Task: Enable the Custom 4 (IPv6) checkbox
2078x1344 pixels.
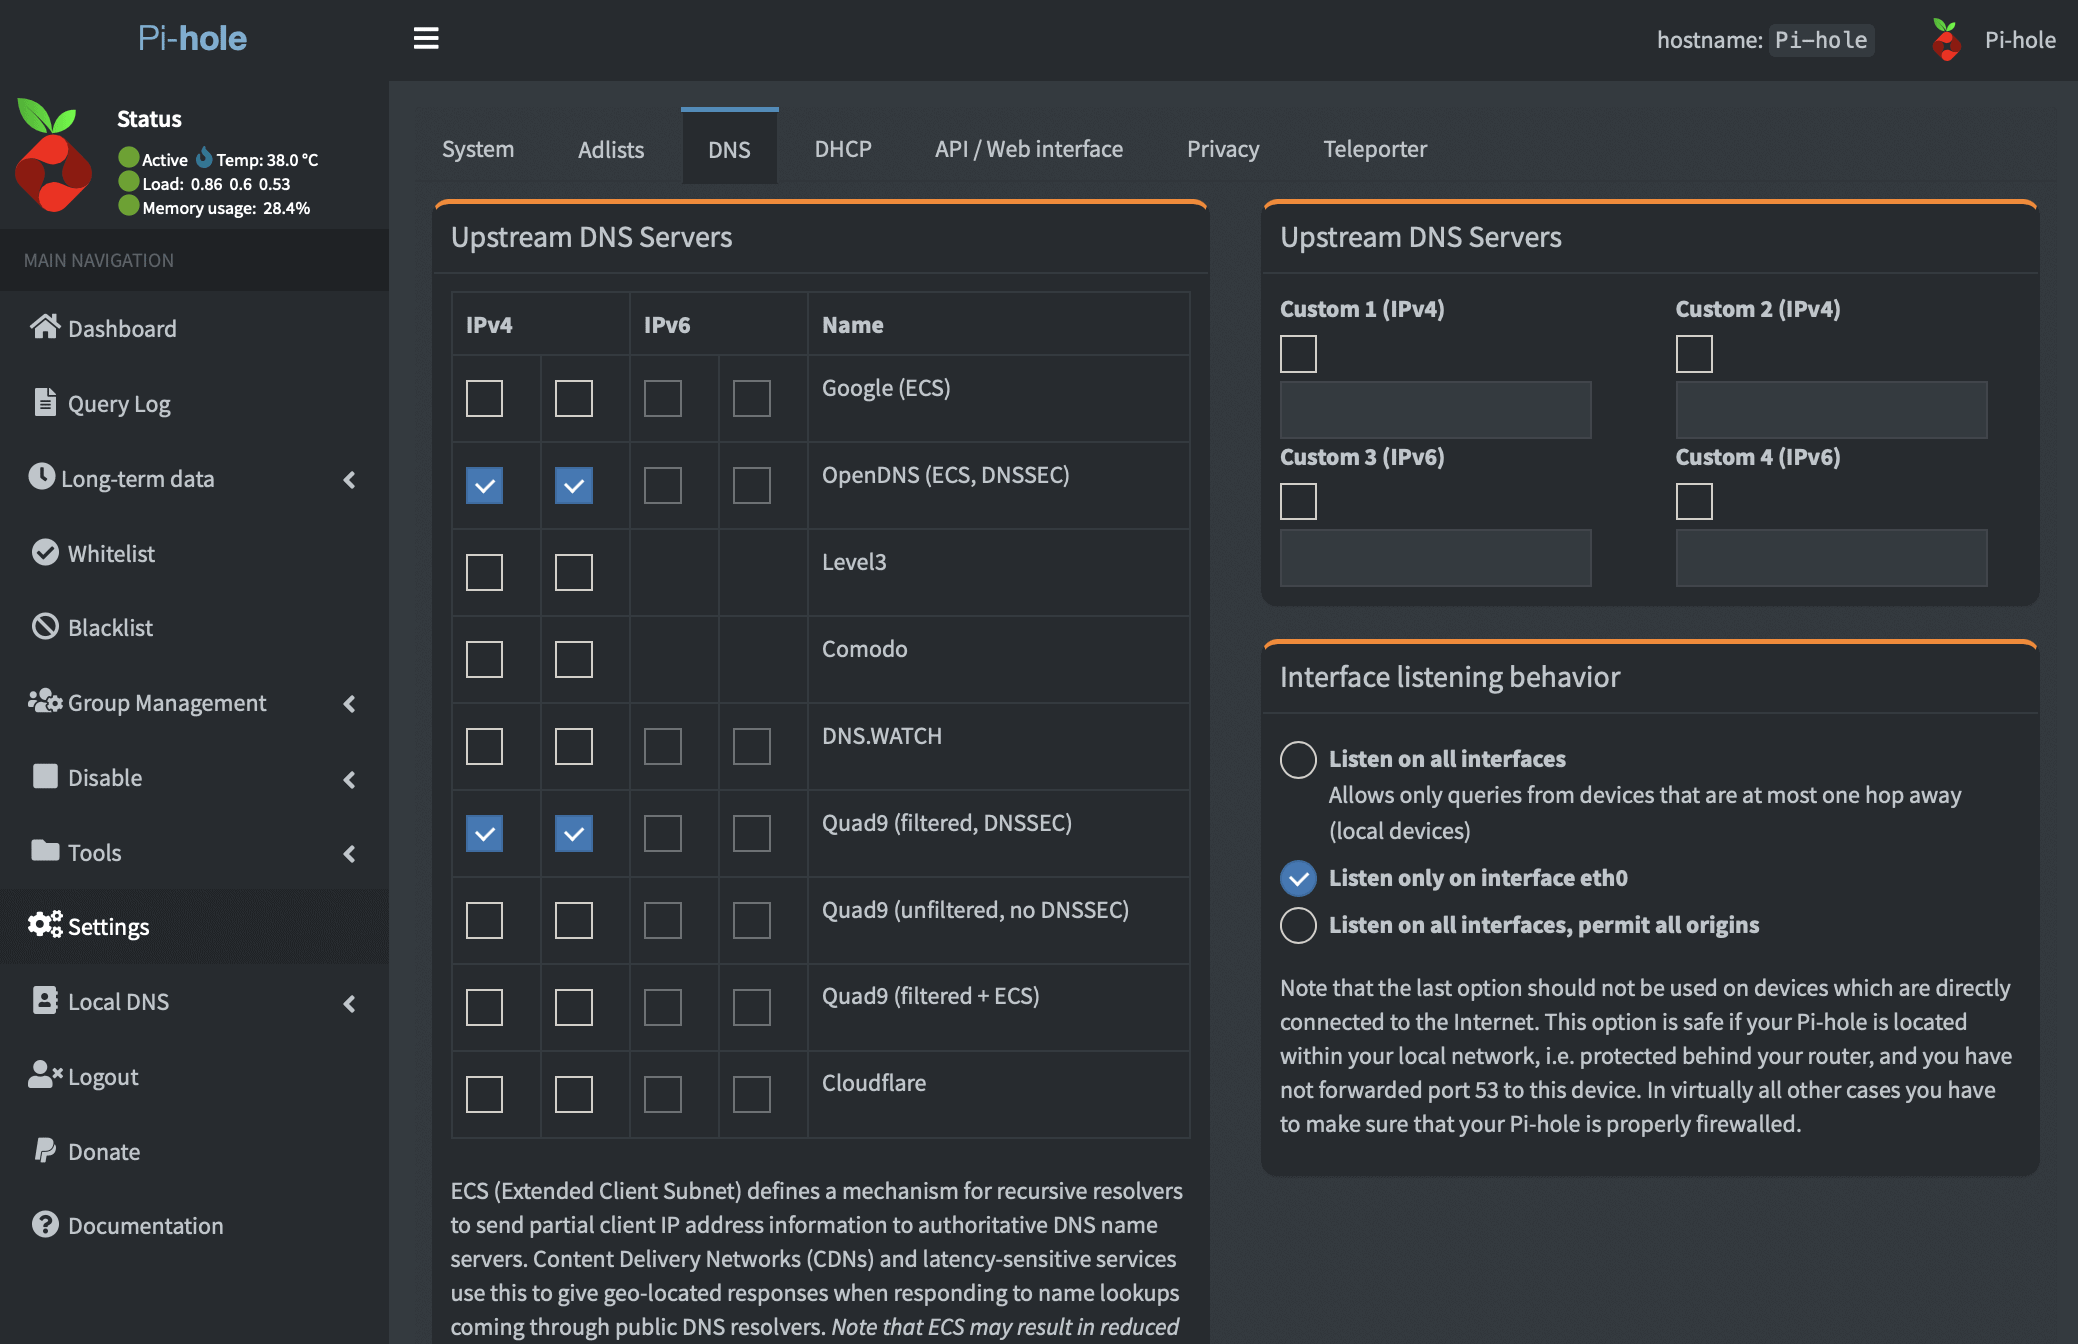Action: [1694, 501]
